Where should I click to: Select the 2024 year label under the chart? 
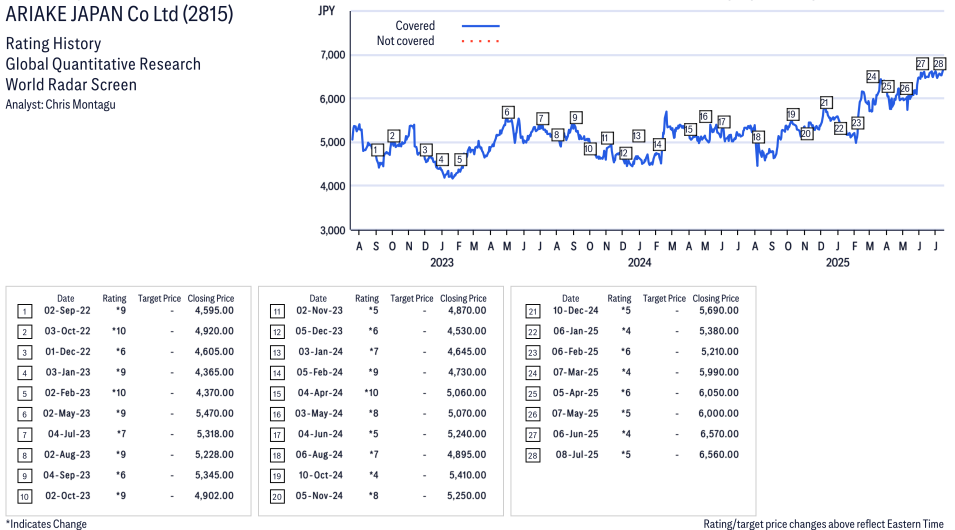[x=640, y=263]
